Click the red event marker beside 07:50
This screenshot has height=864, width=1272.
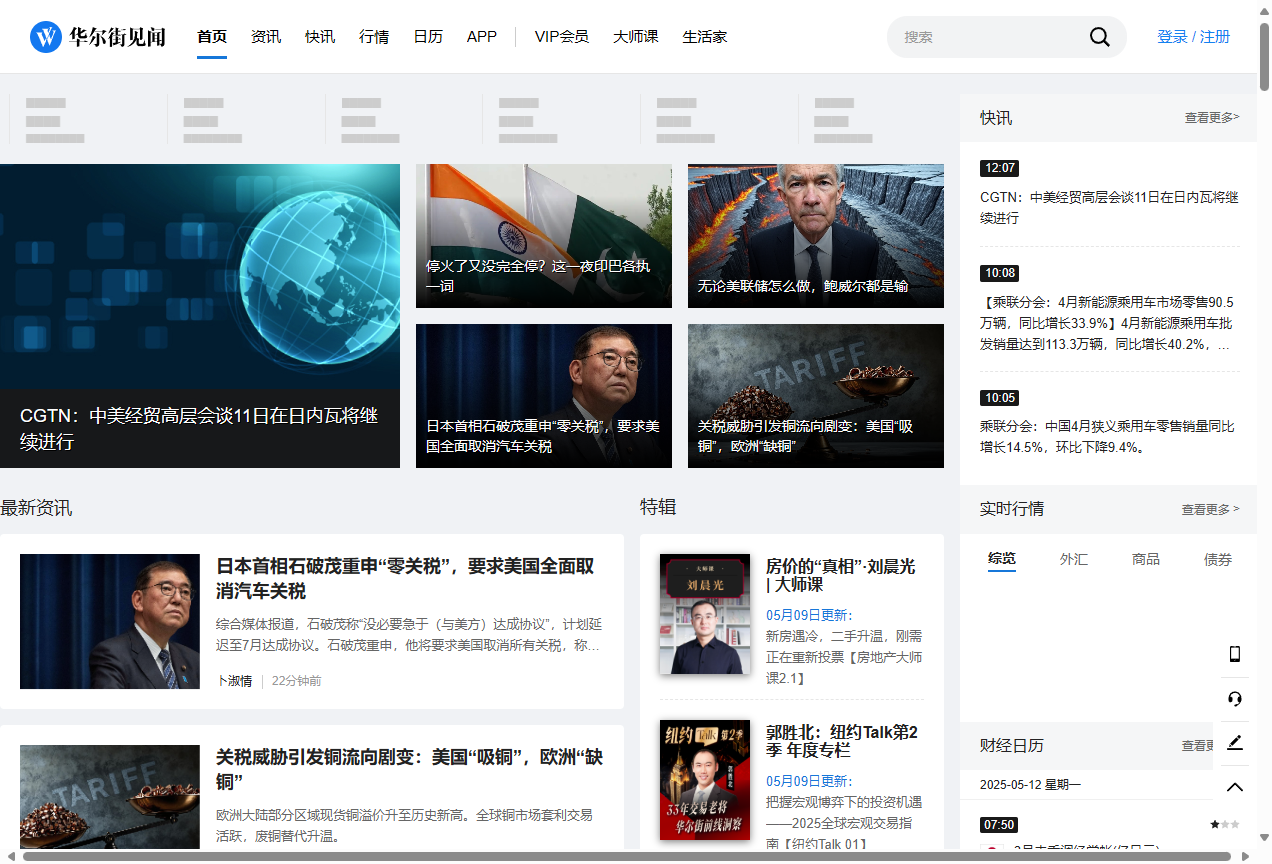click(x=992, y=849)
